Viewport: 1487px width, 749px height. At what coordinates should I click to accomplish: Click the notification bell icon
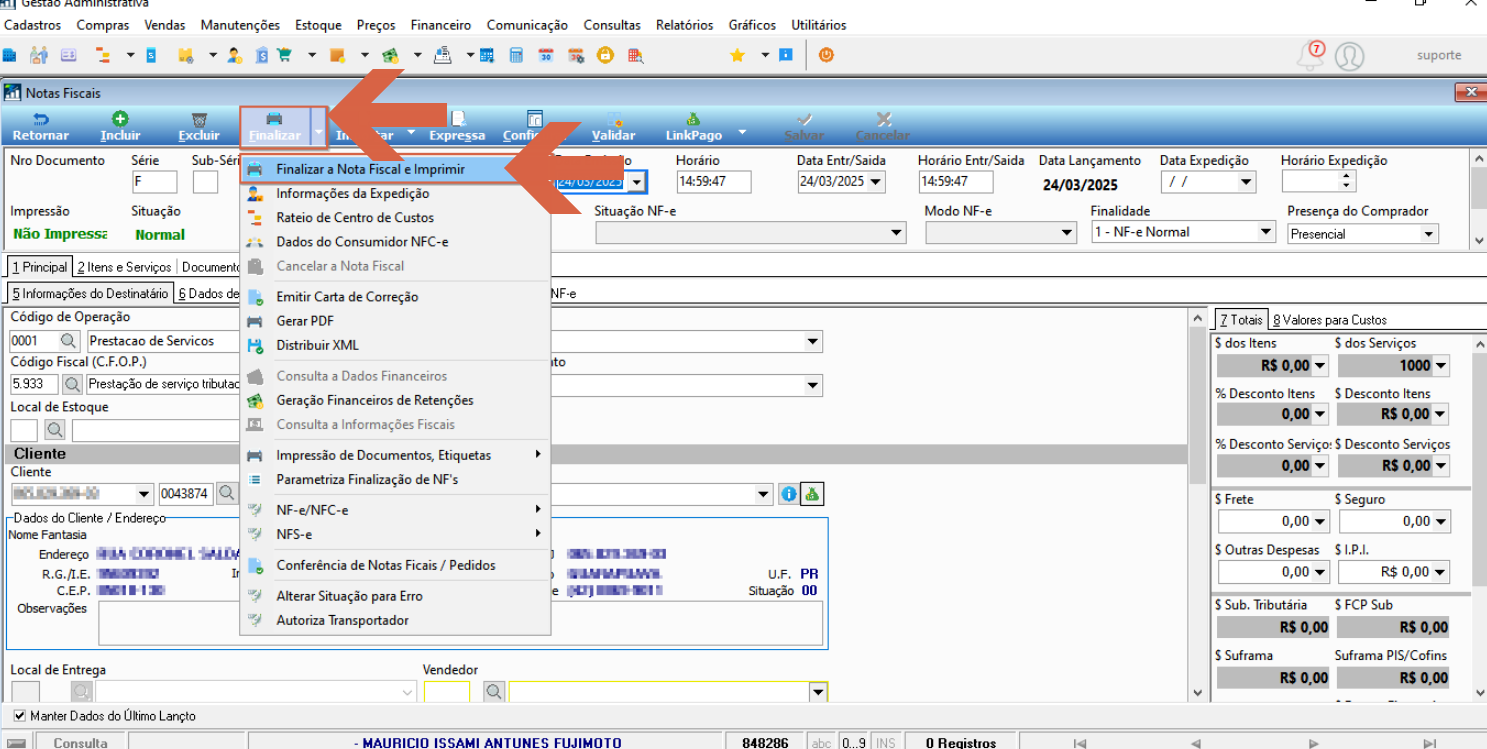point(1310,55)
